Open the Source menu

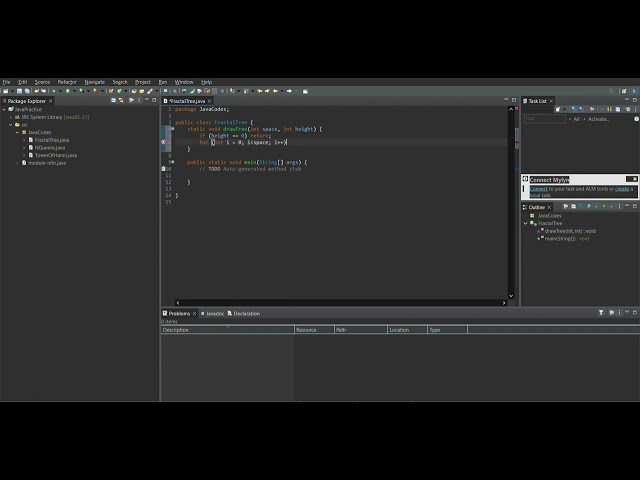pyautogui.click(x=42, y=82)
